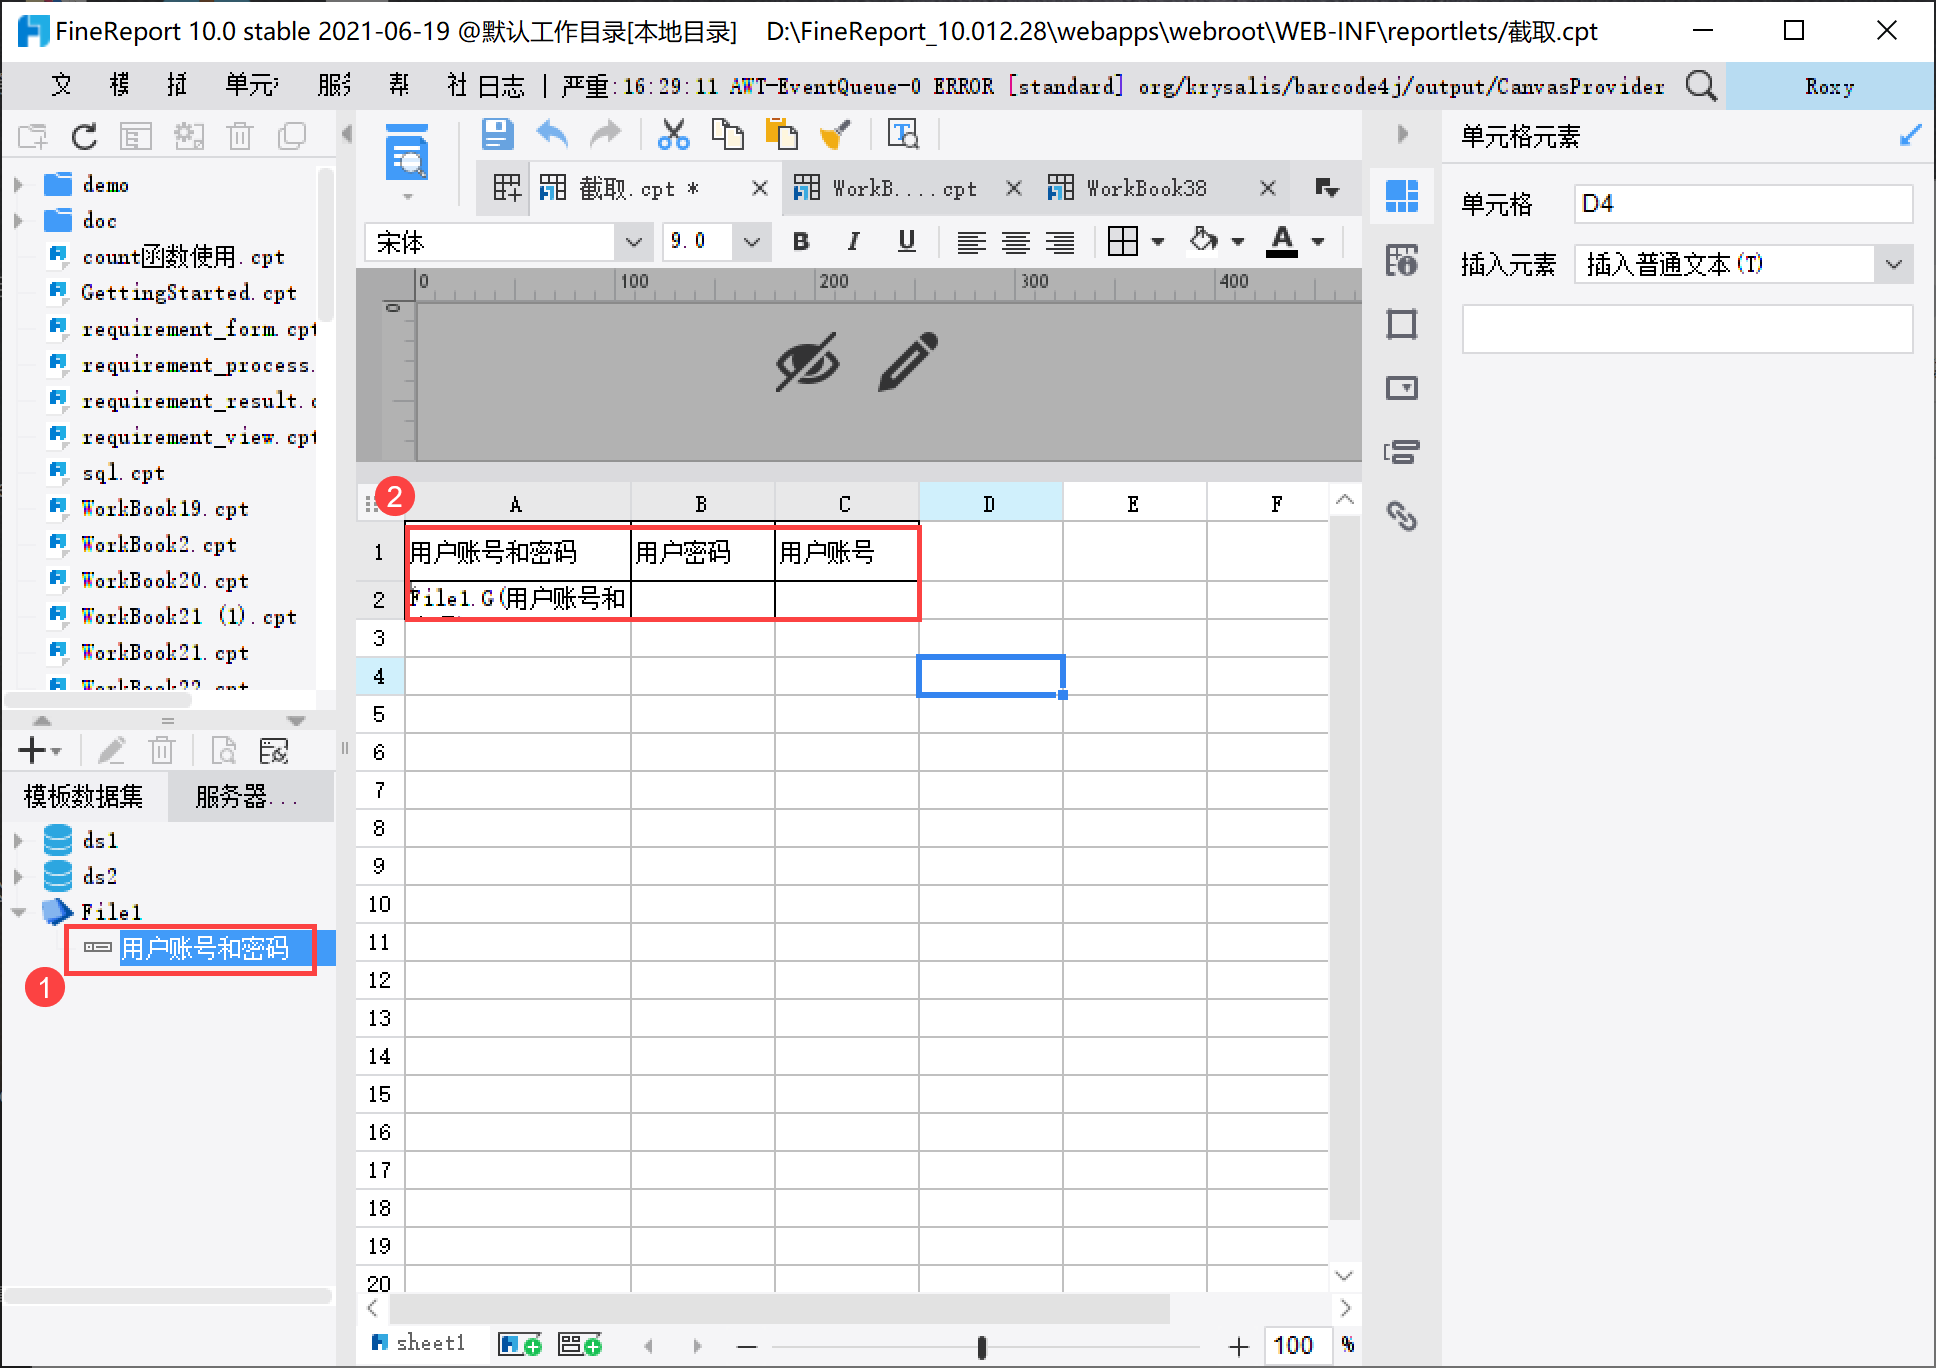Click the zoom slider handle
Screen dimensions: 1936x1368
coord(982,1347)
